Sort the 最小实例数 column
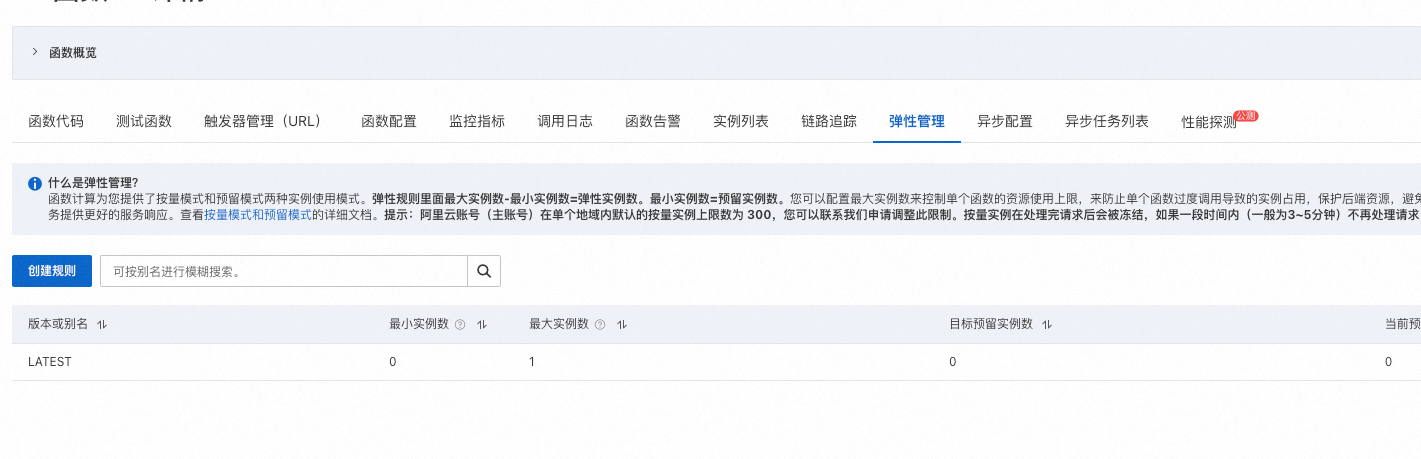The width and height of the screenshot is (1421, 459). pyautogui.click(x=482, y=325)
